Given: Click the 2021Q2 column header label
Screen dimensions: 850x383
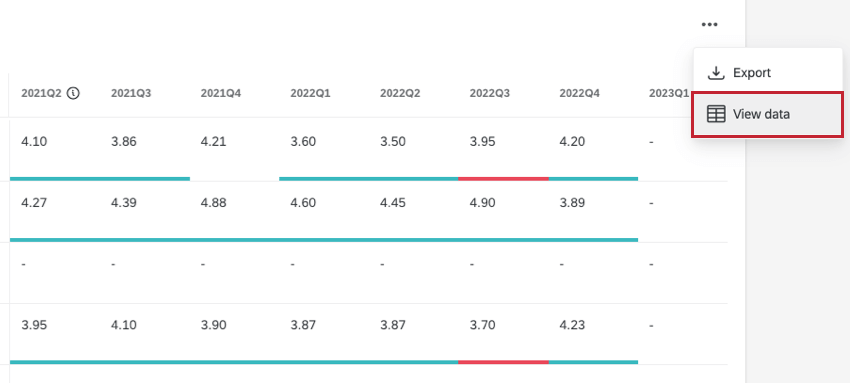Looking at the screenshot, I should tap(41, 93).
